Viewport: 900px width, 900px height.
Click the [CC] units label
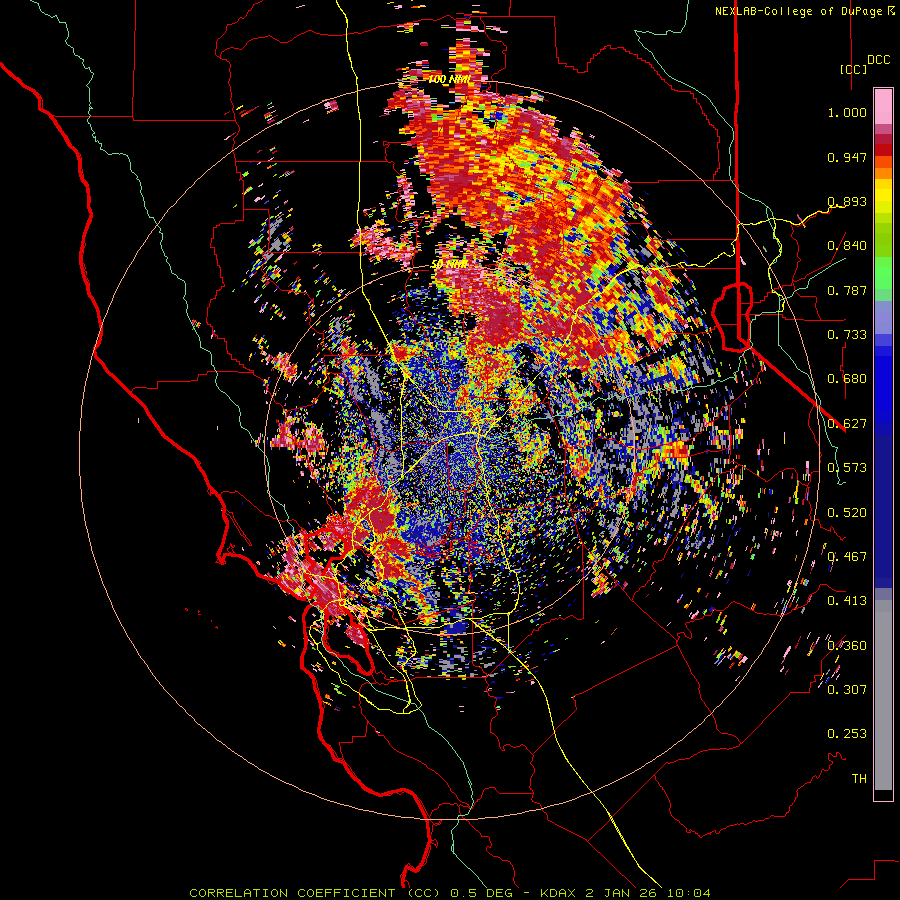pyautogui.click(x=853, y=69)
